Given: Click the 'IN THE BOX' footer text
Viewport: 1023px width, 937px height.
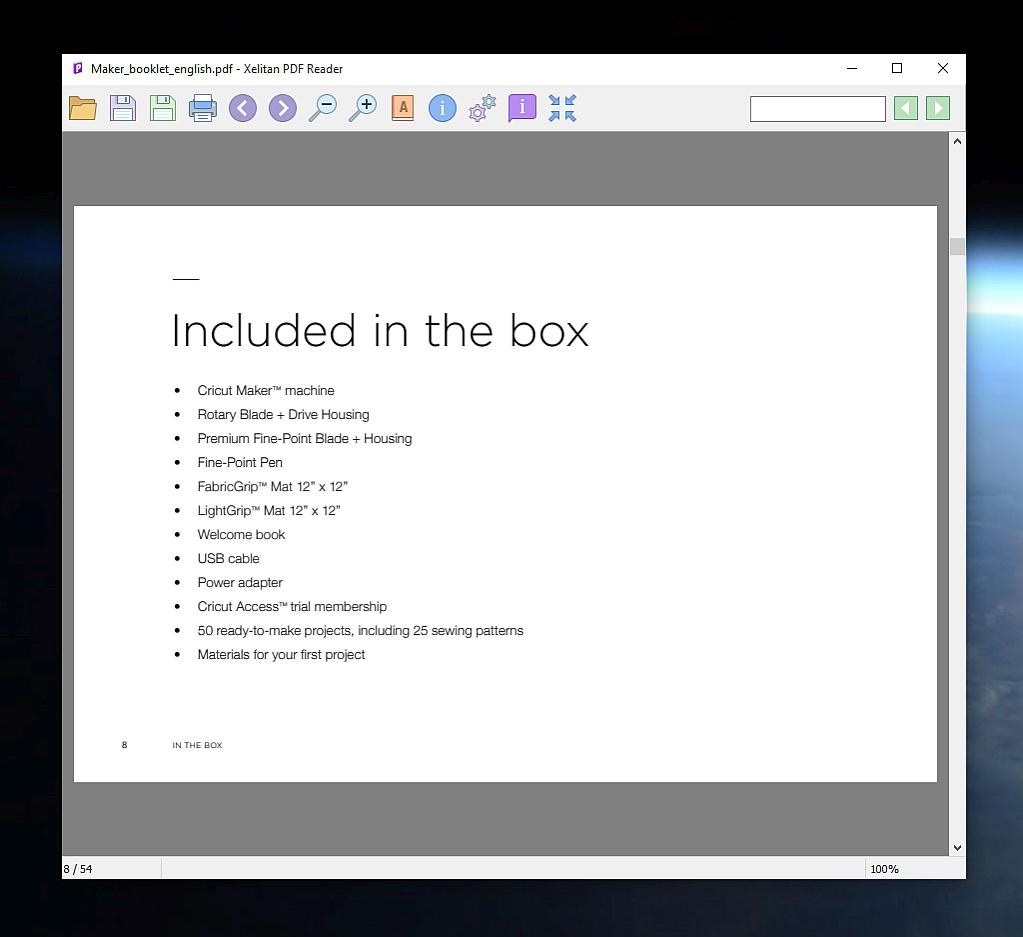Looking at the screenshot, I should pyautogui.click(x=197, y=745).
